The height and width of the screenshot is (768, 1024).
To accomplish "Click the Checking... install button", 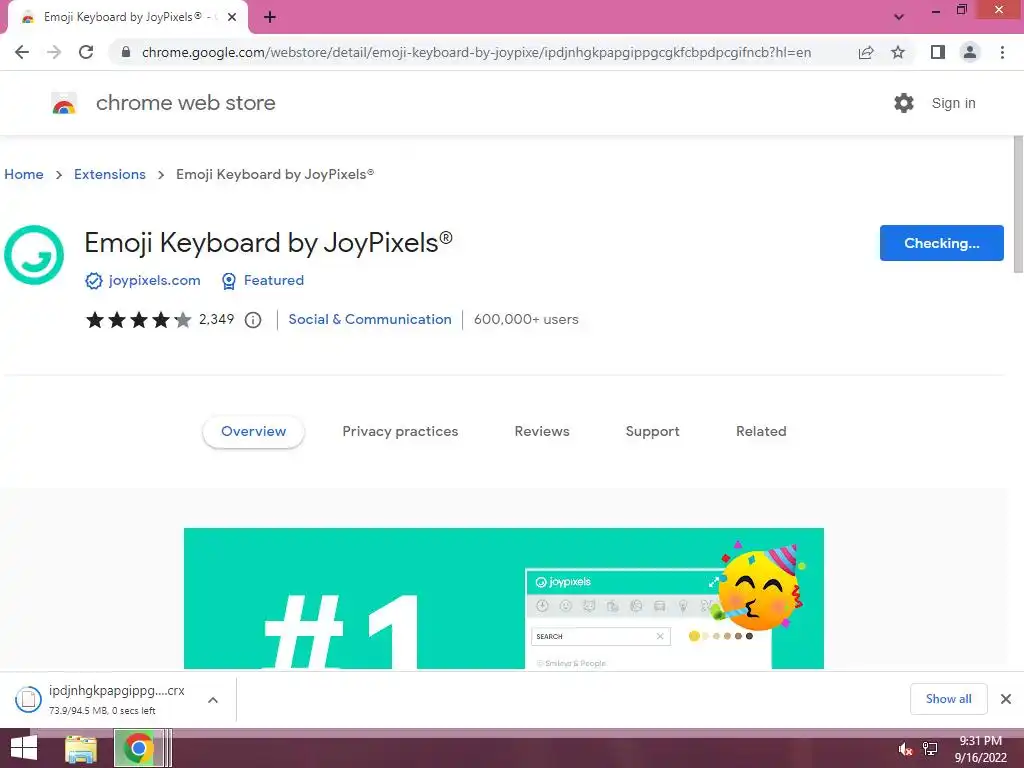I will (x=941, y=243).
